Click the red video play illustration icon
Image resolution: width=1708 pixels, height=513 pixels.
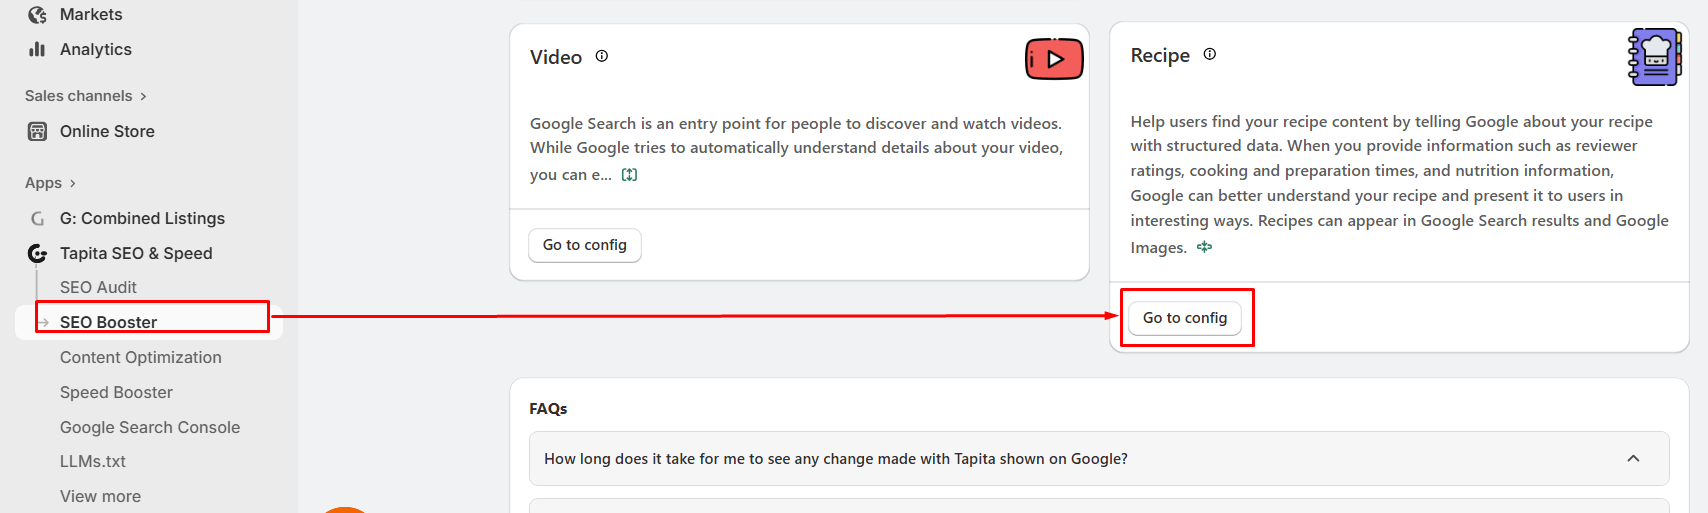(1054, 59)
